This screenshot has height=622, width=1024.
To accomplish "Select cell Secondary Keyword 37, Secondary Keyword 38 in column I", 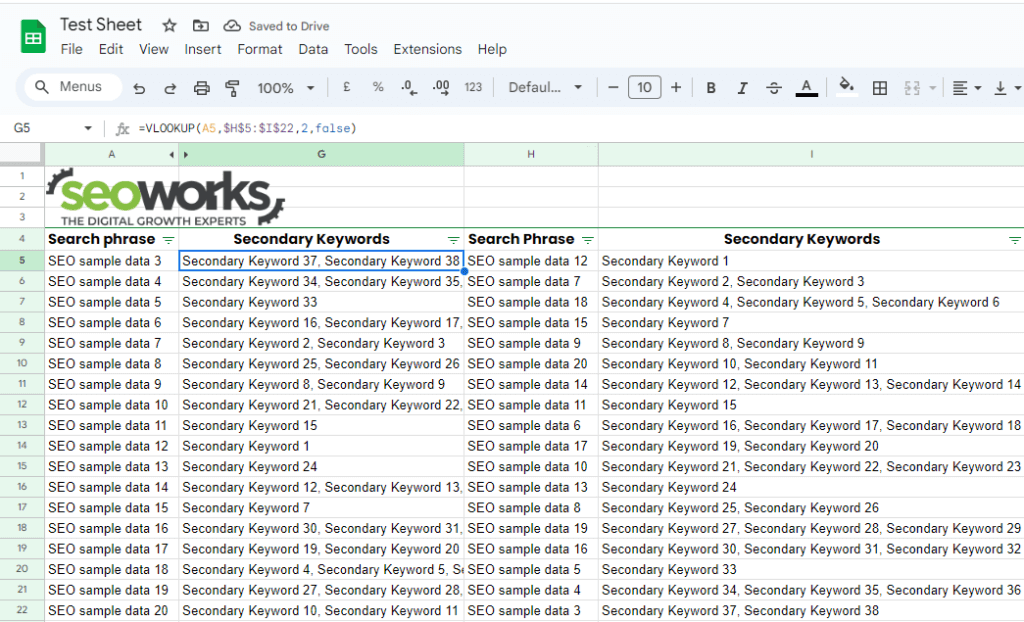I will click(811, 610).
